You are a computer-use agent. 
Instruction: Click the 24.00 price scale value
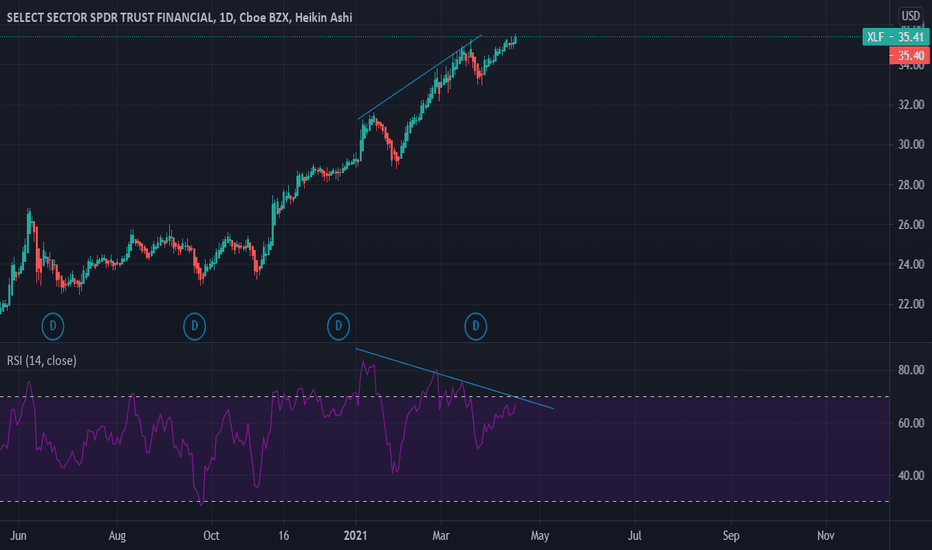coord(911,264)
